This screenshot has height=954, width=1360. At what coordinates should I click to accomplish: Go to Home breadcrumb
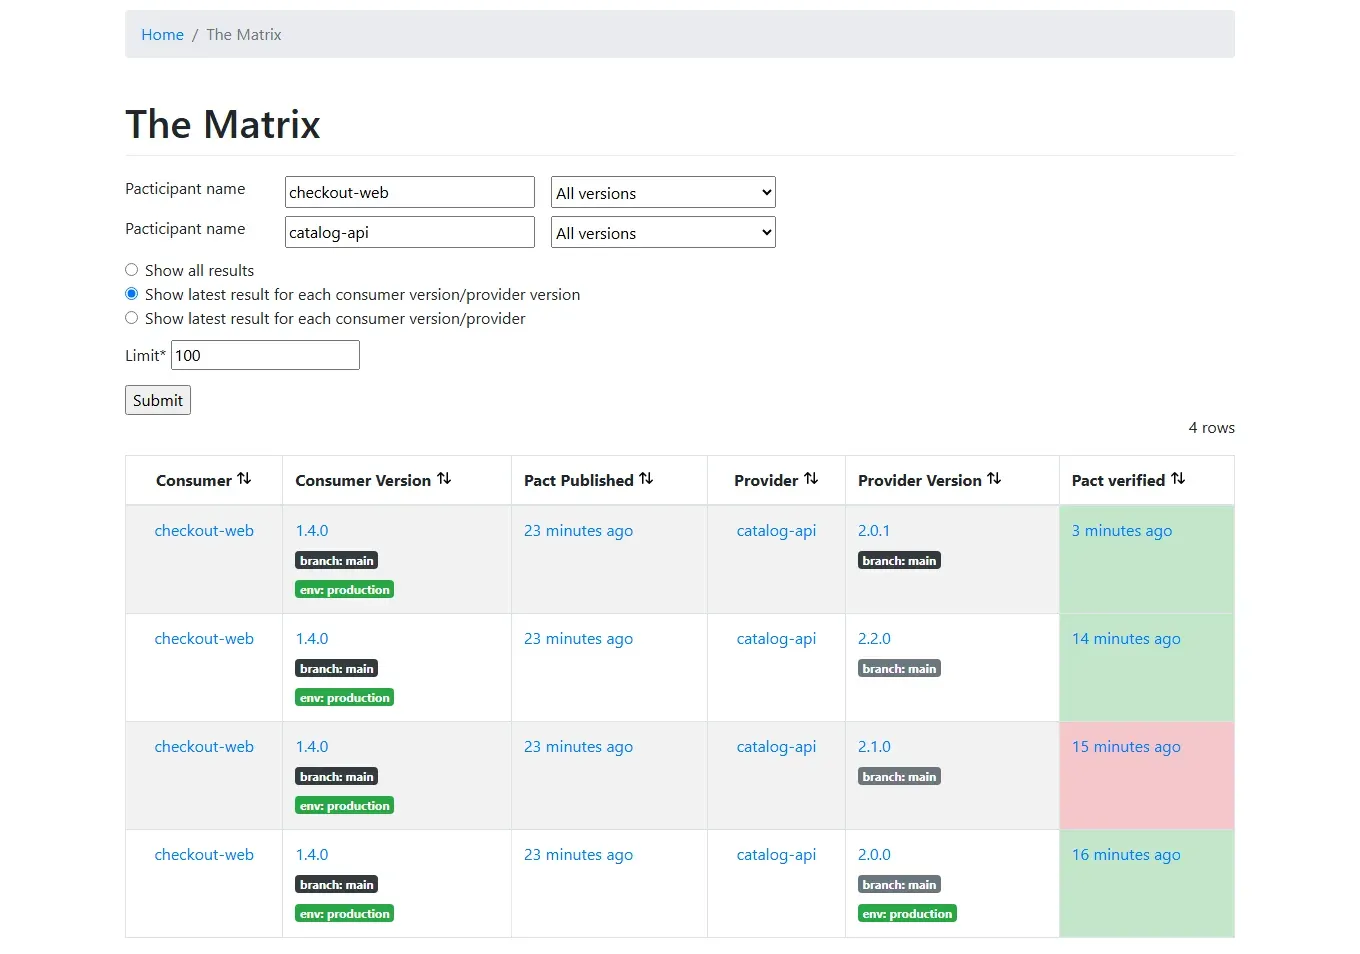coord(162,34)
